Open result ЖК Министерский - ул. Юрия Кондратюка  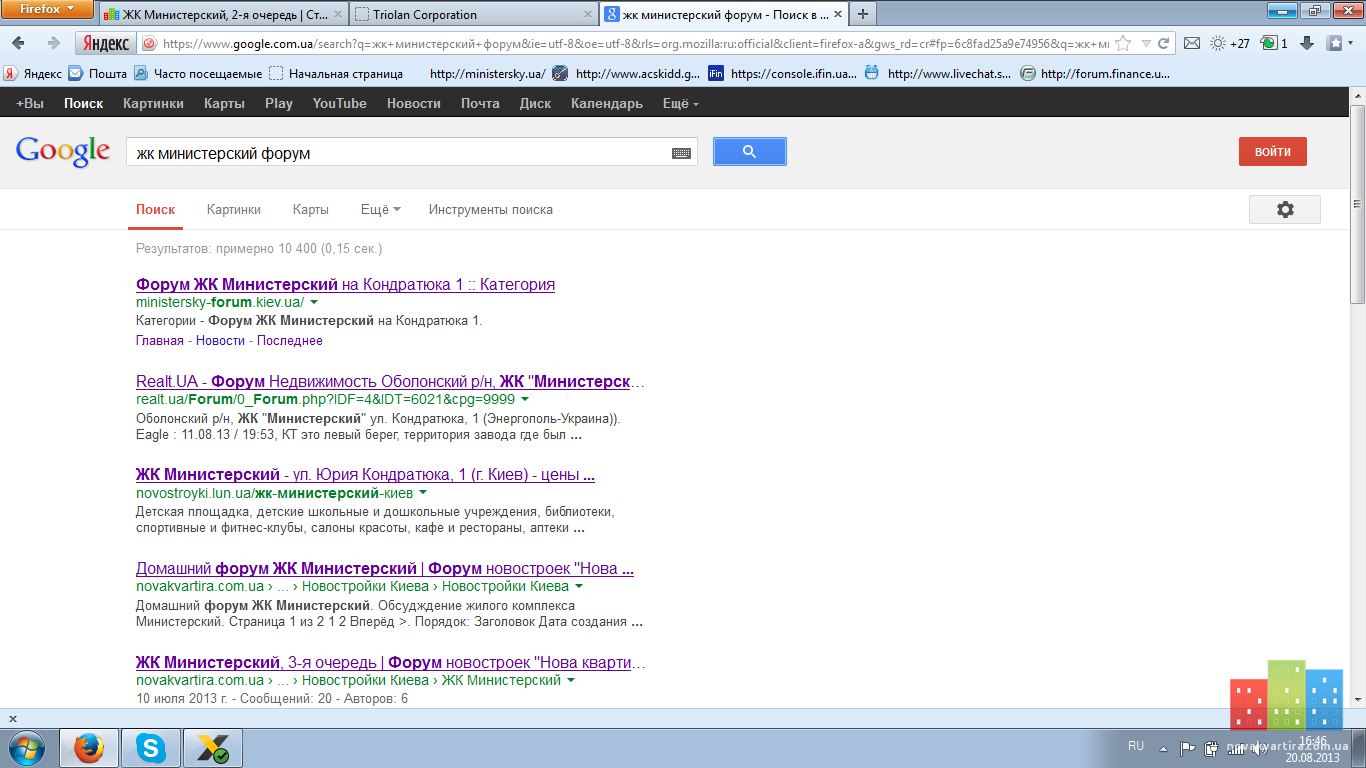point(366,474)
